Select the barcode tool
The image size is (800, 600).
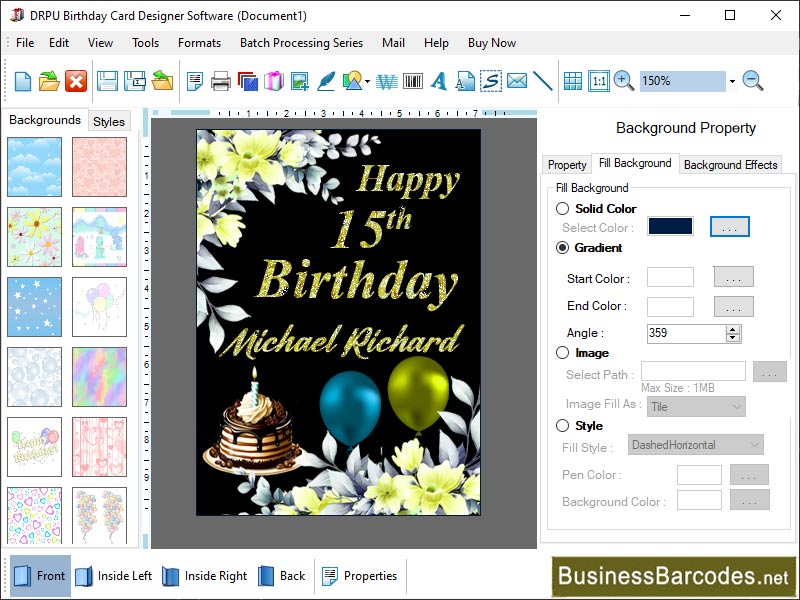click(411, 81)
